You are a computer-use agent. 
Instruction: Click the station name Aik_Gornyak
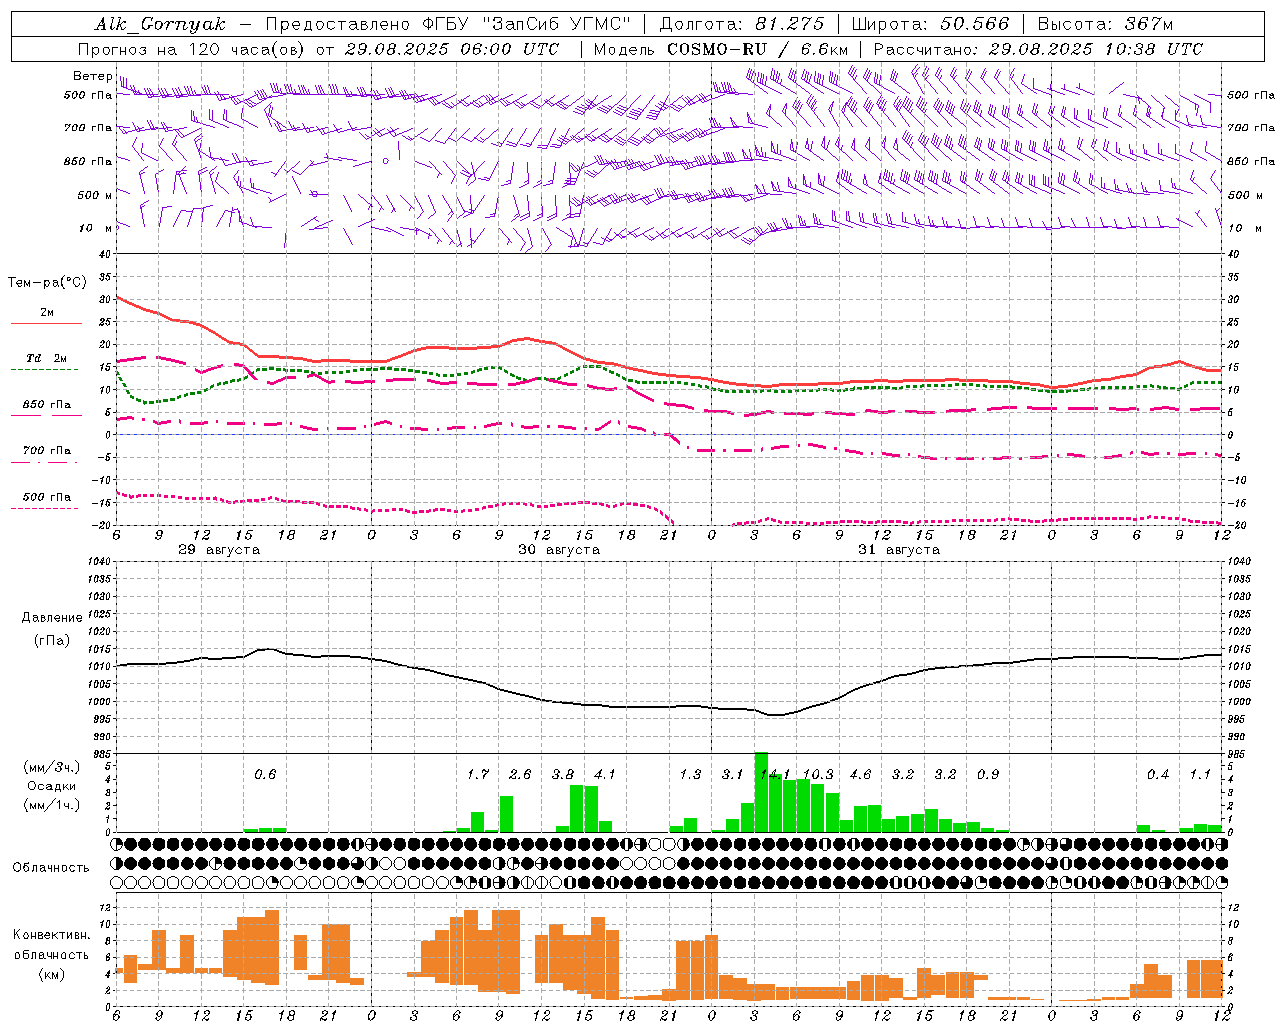point(160,24)
